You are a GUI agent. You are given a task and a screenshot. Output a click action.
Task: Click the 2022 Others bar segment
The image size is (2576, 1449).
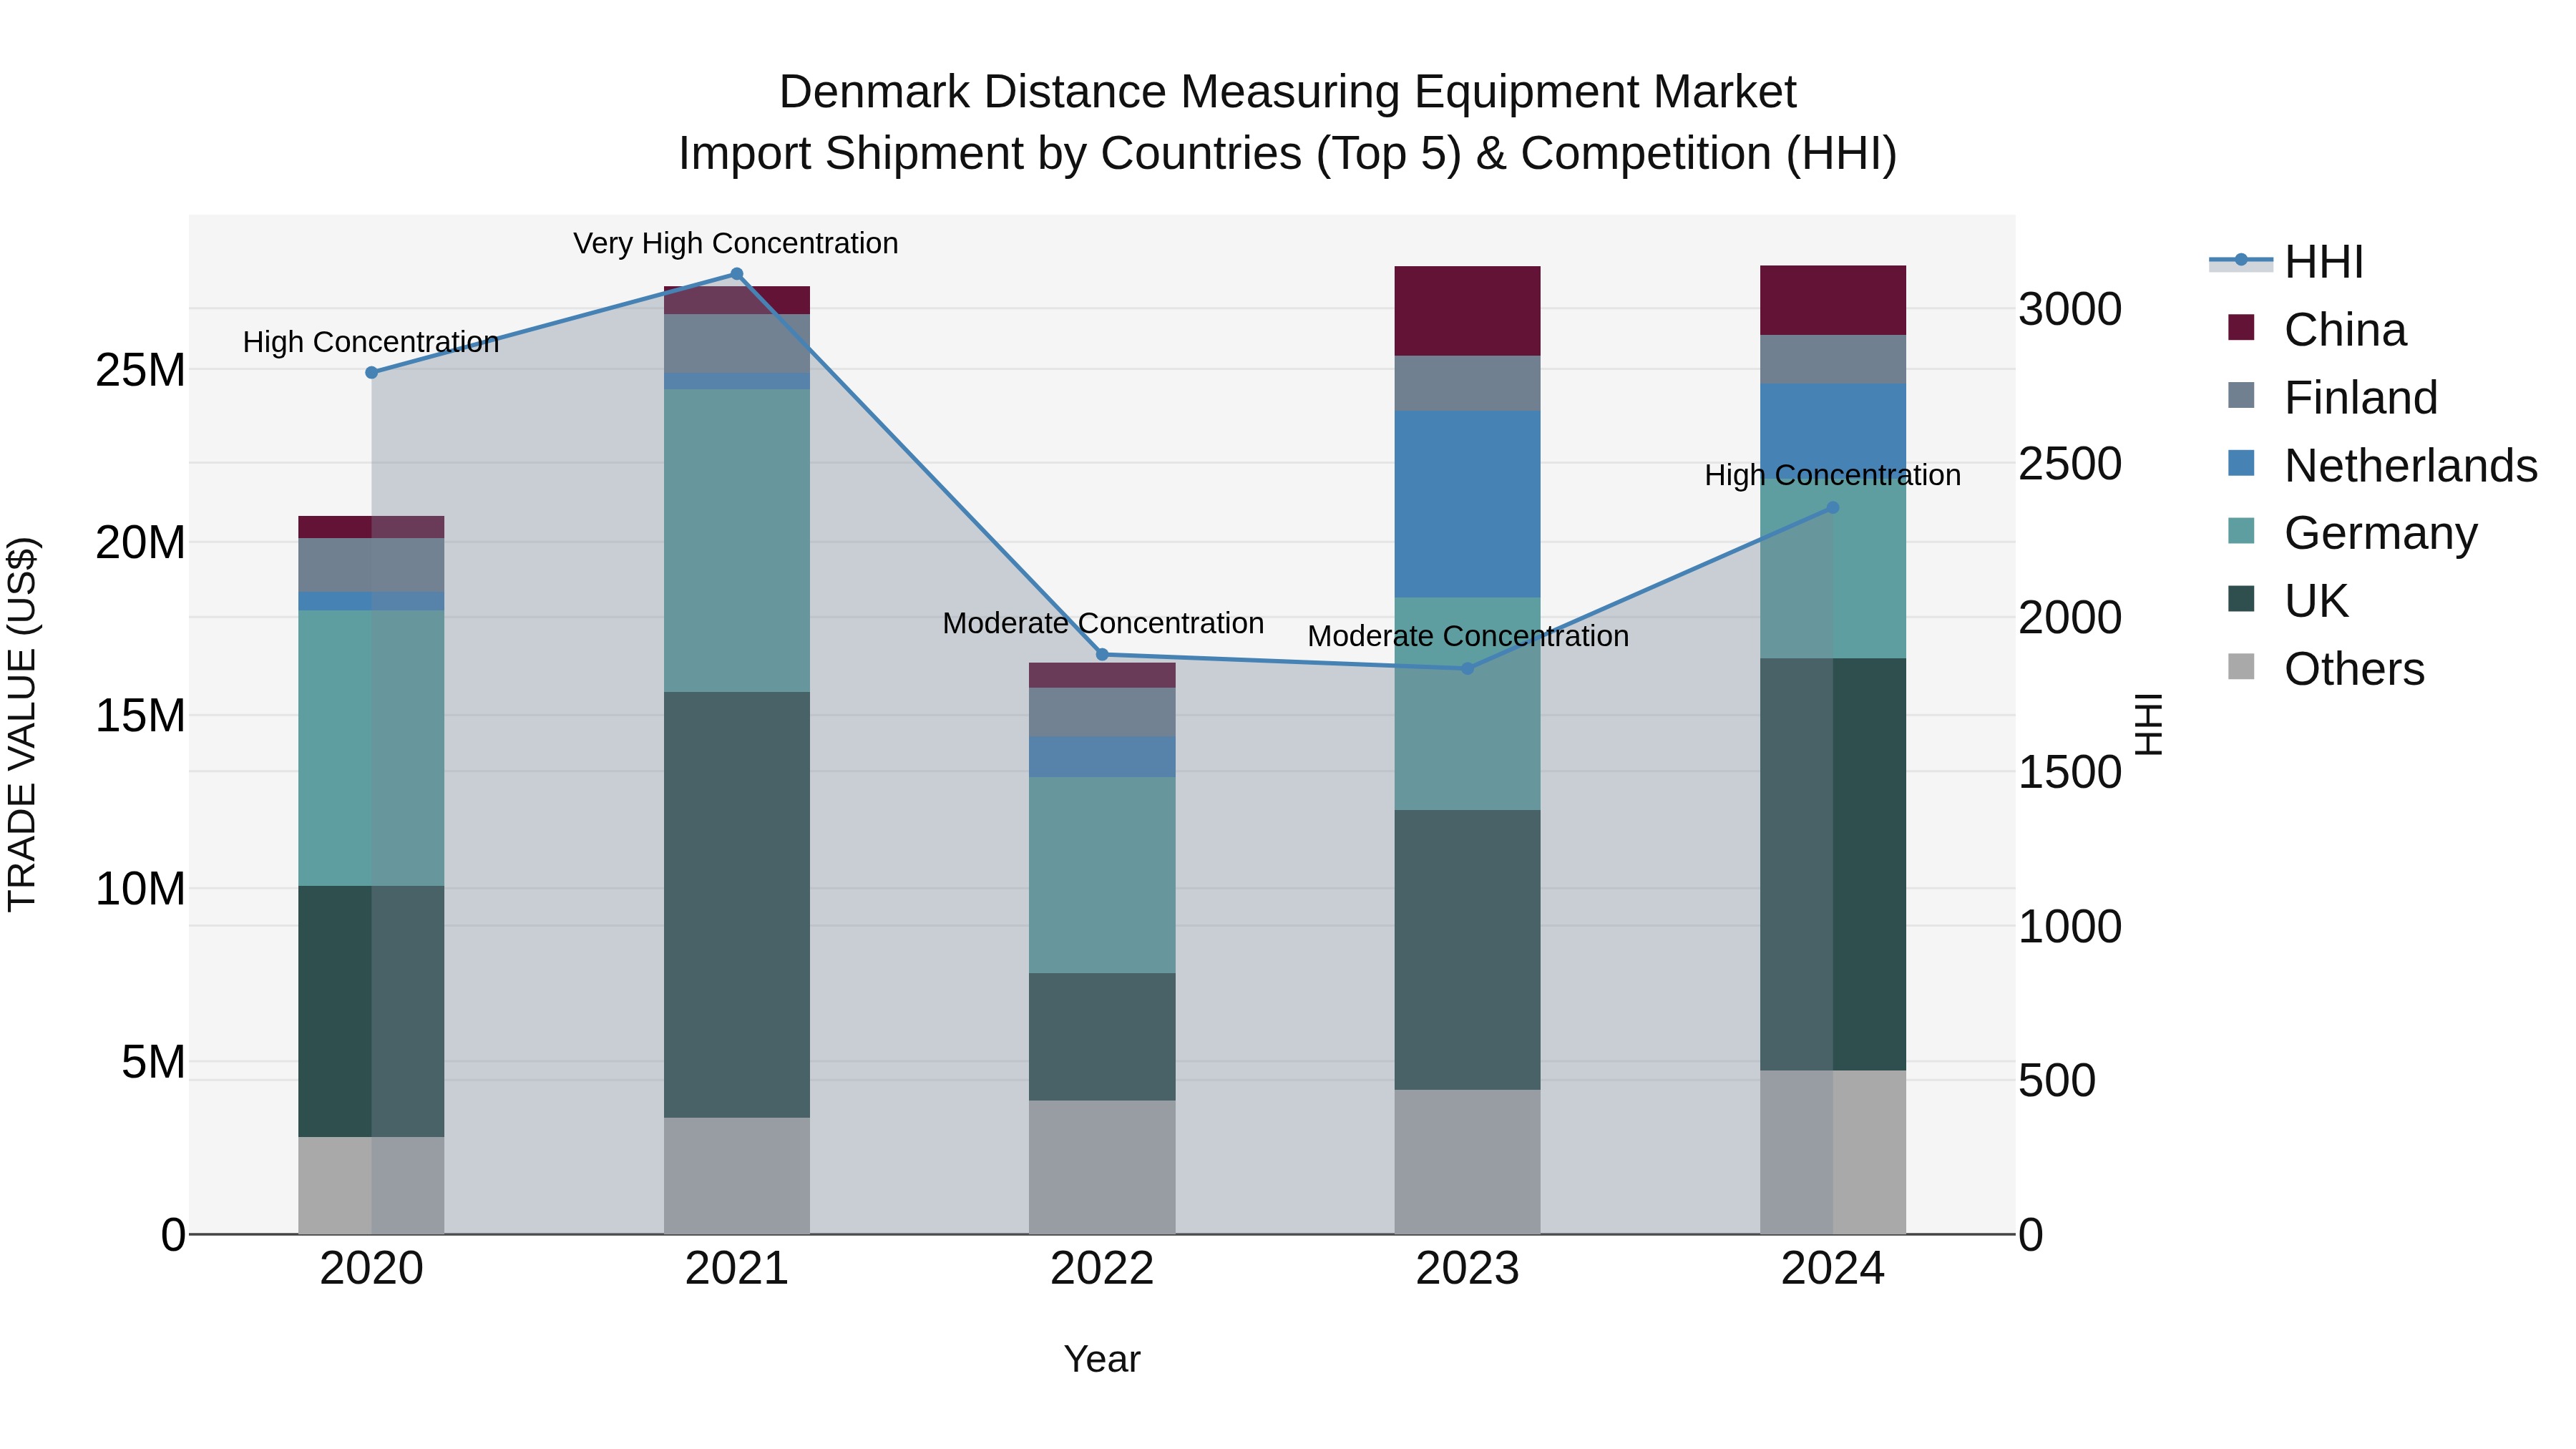[1102, 1167]
